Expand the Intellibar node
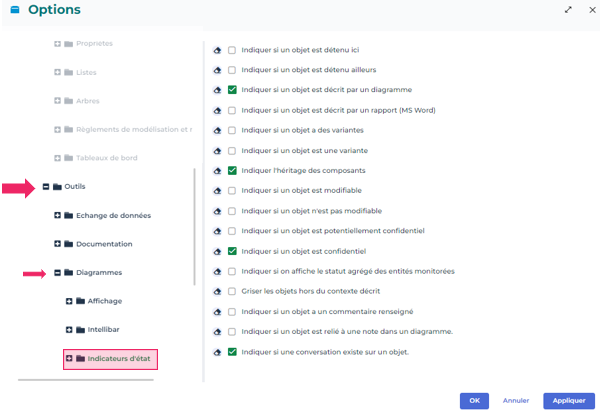This screenshot has width=600, height=411. (69, 329)
